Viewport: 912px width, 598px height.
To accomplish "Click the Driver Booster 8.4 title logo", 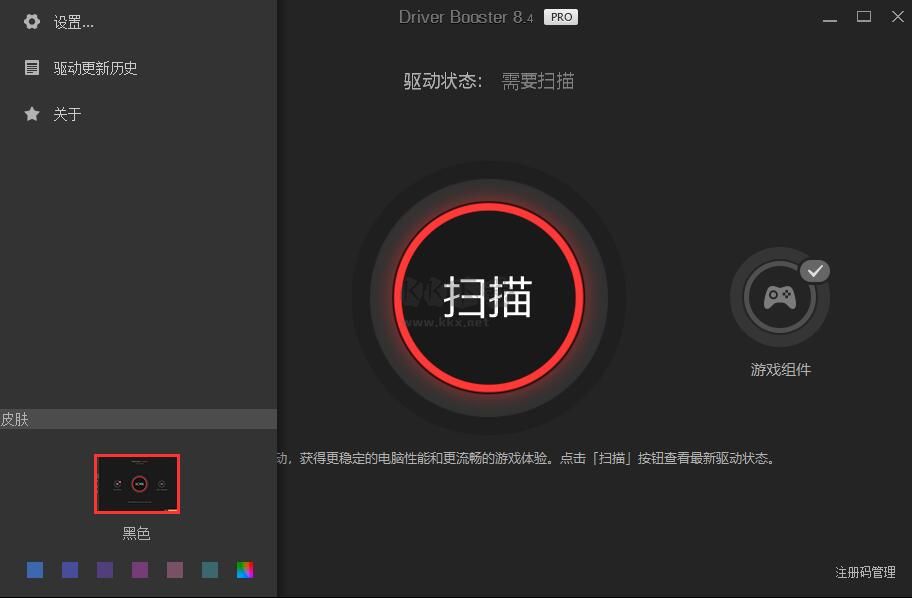I will [x=461, y=16].
